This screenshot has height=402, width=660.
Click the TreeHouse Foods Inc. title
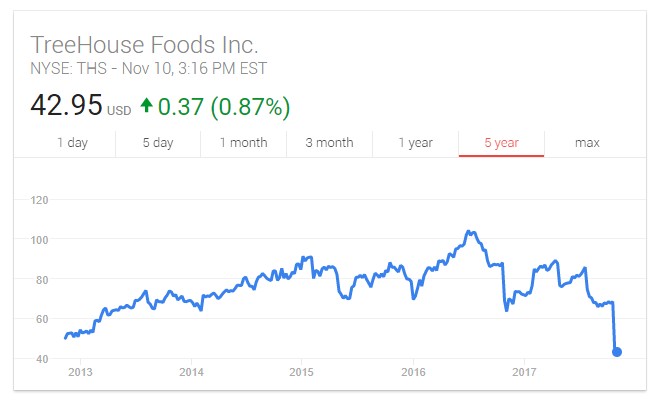click(144, 45)
